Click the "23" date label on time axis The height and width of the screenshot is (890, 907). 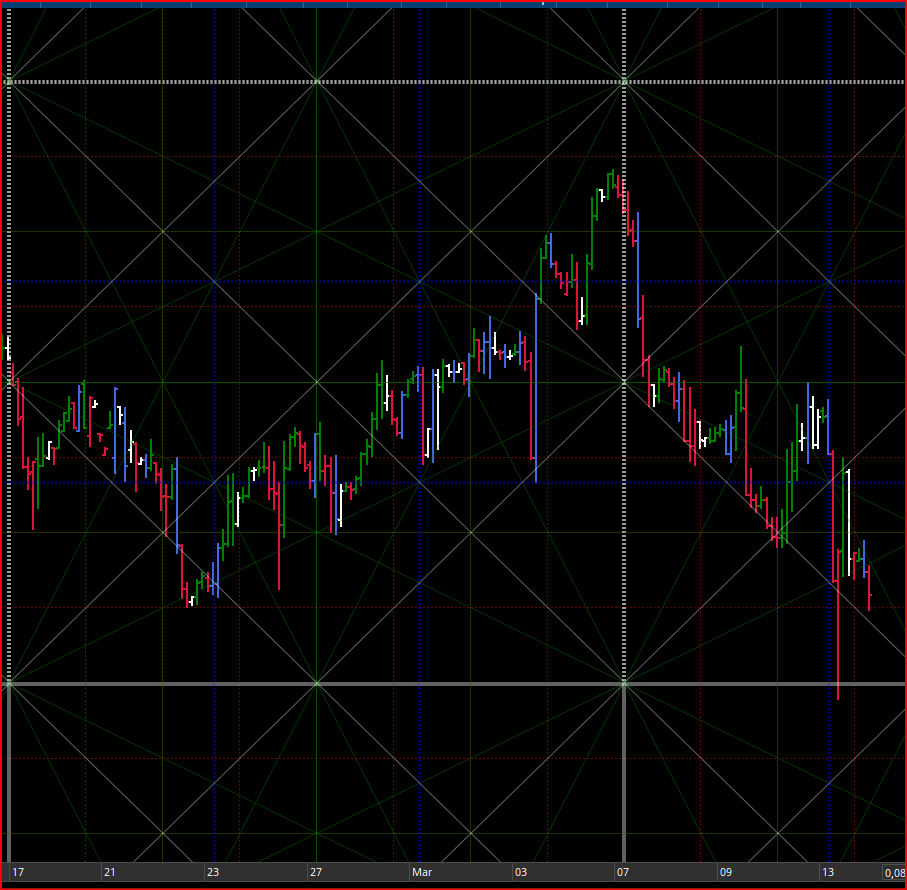pos(213,872)
